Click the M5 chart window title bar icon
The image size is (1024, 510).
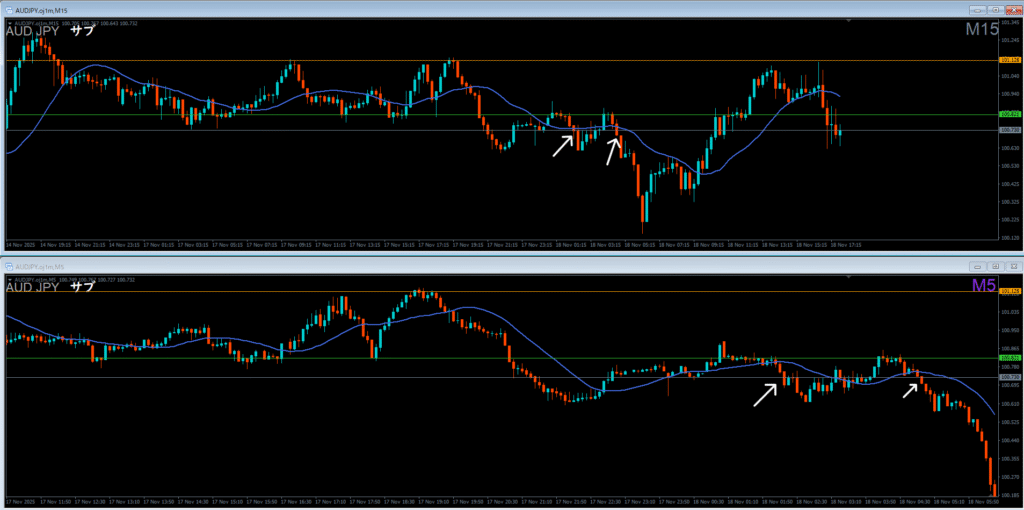point(10,267)
